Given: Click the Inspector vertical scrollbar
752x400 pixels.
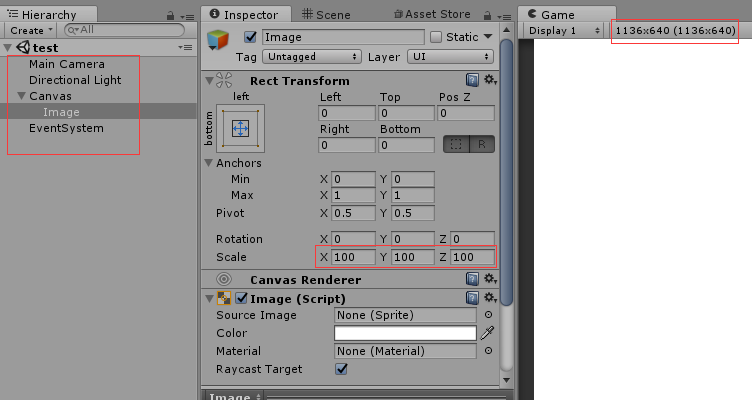Looking at the screenshot, I should [506, 173].
